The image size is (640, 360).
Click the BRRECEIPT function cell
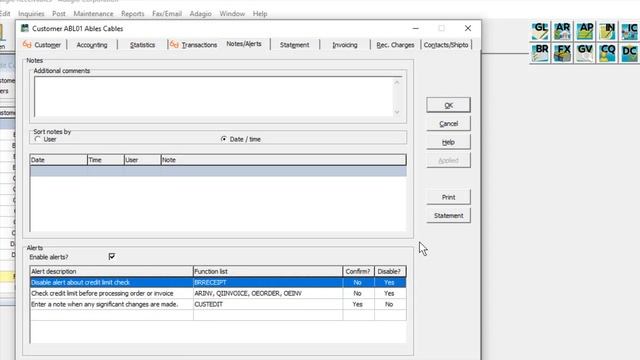coord(268,282)
